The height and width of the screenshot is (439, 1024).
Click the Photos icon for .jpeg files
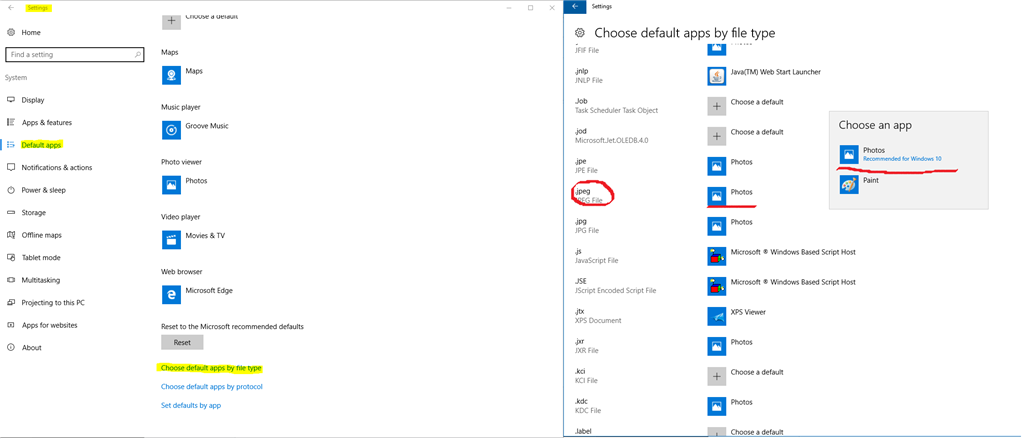(x=717, y=196)
